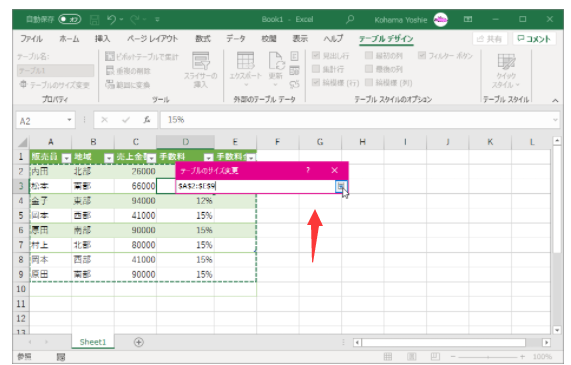Open the 表示 tab

coord(300,39)
